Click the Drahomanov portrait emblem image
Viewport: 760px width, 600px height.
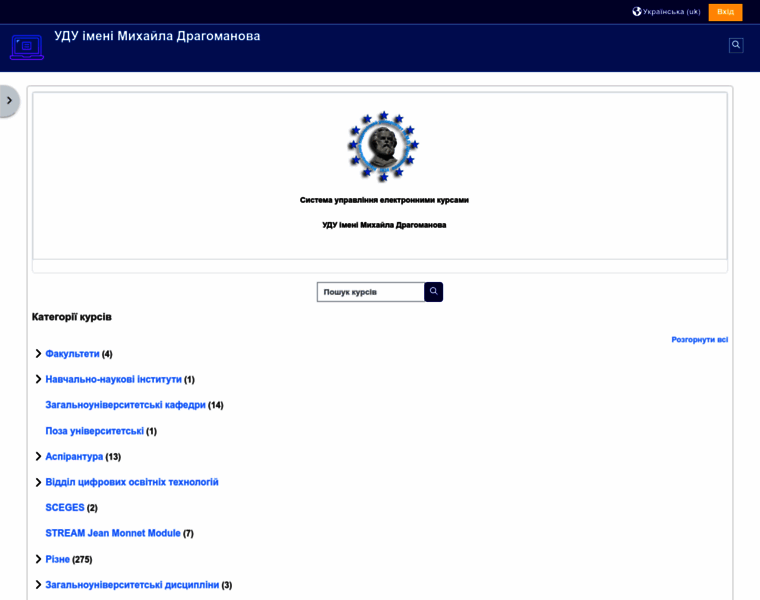383,146
